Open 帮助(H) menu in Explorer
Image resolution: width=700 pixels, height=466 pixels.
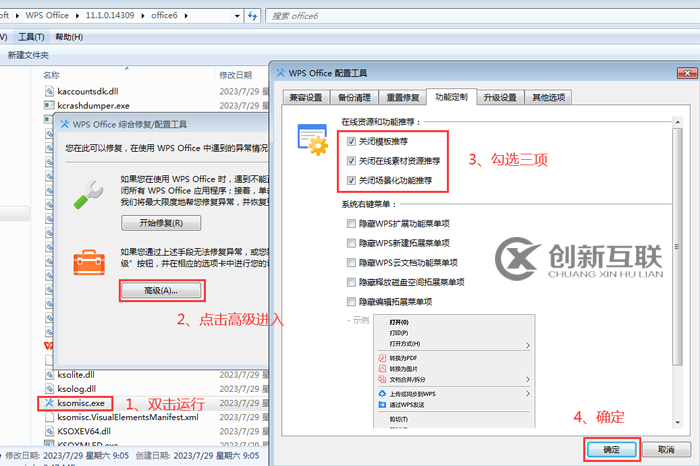point(69,37)
